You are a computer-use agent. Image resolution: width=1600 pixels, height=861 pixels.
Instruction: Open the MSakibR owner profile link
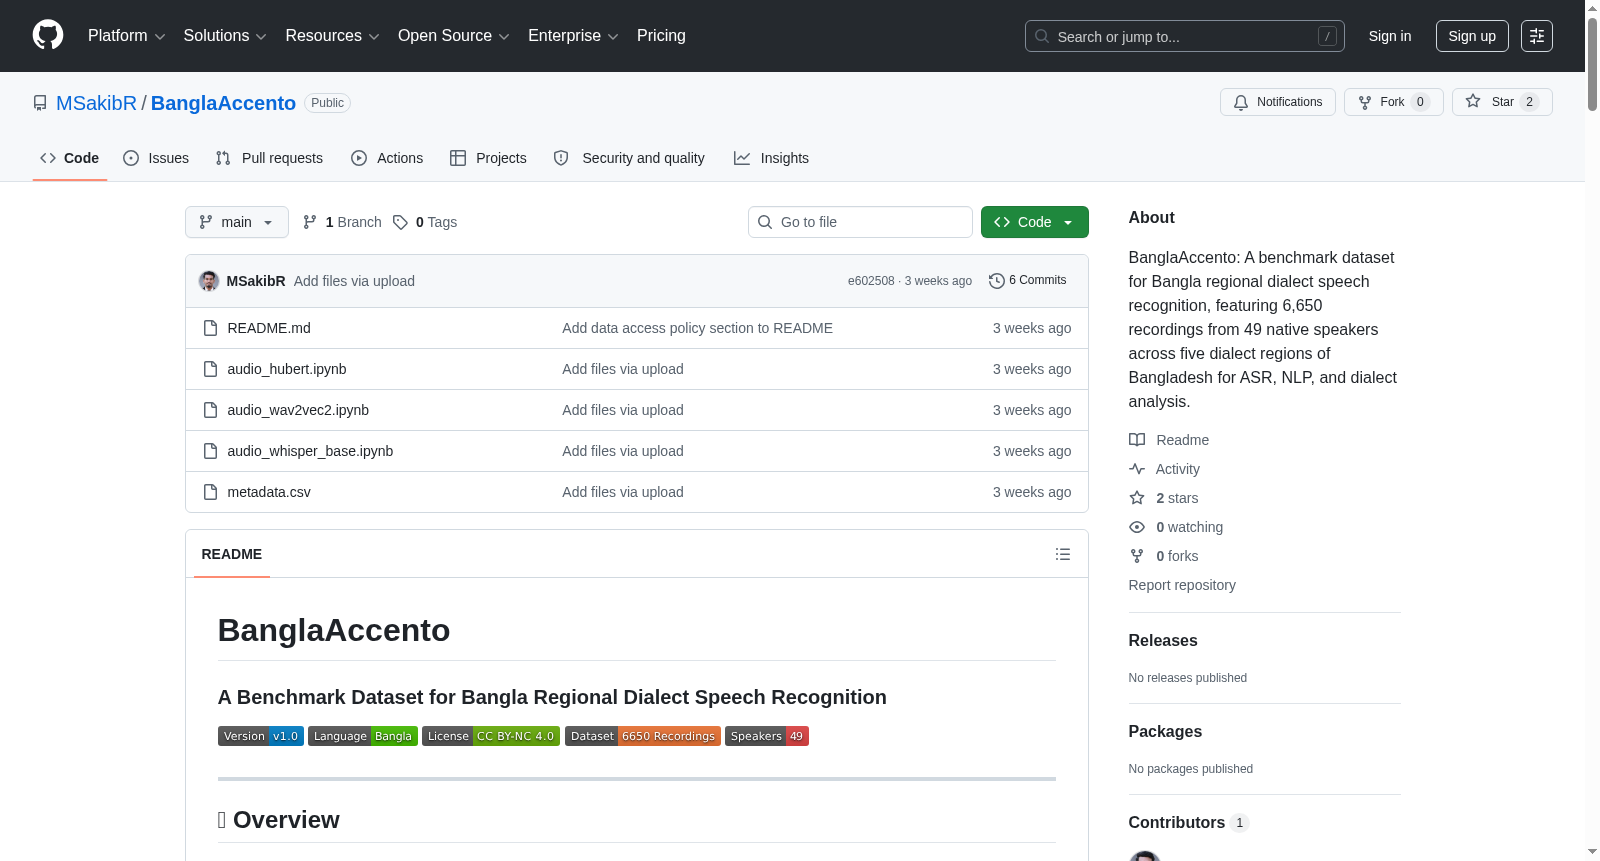(96, 103)
